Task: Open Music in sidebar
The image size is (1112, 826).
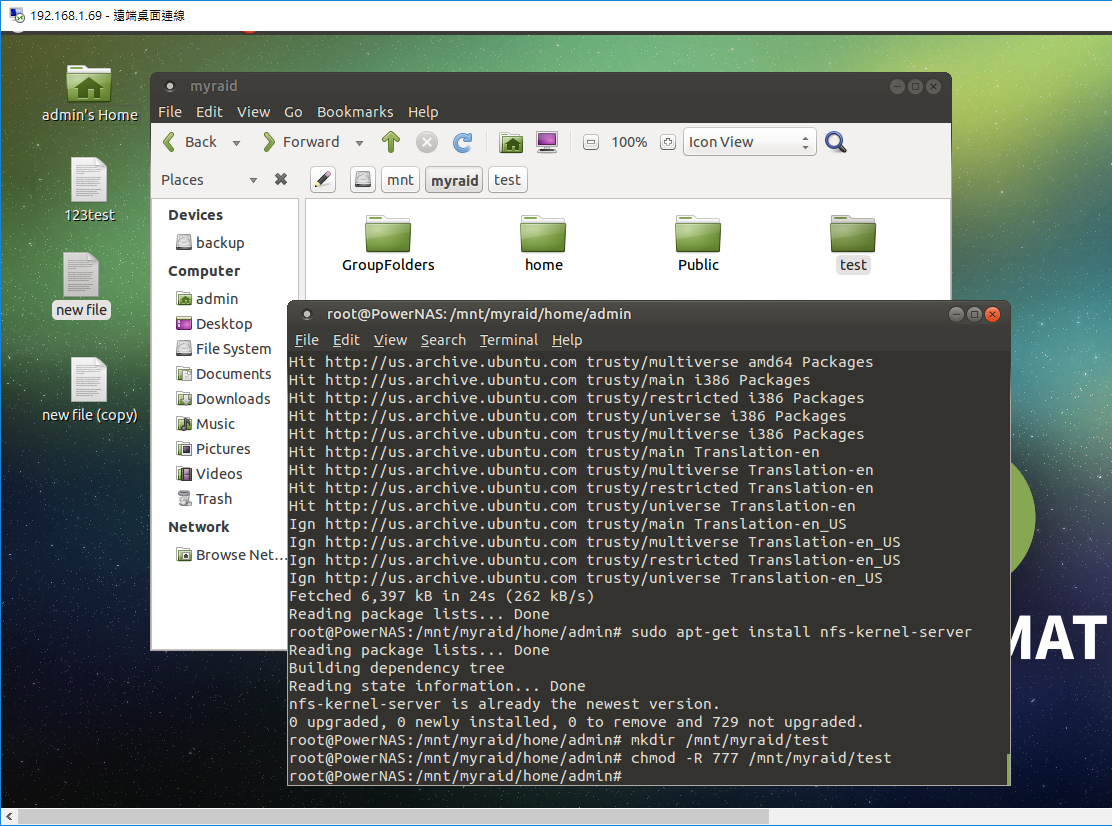Action: pos(206,424)
